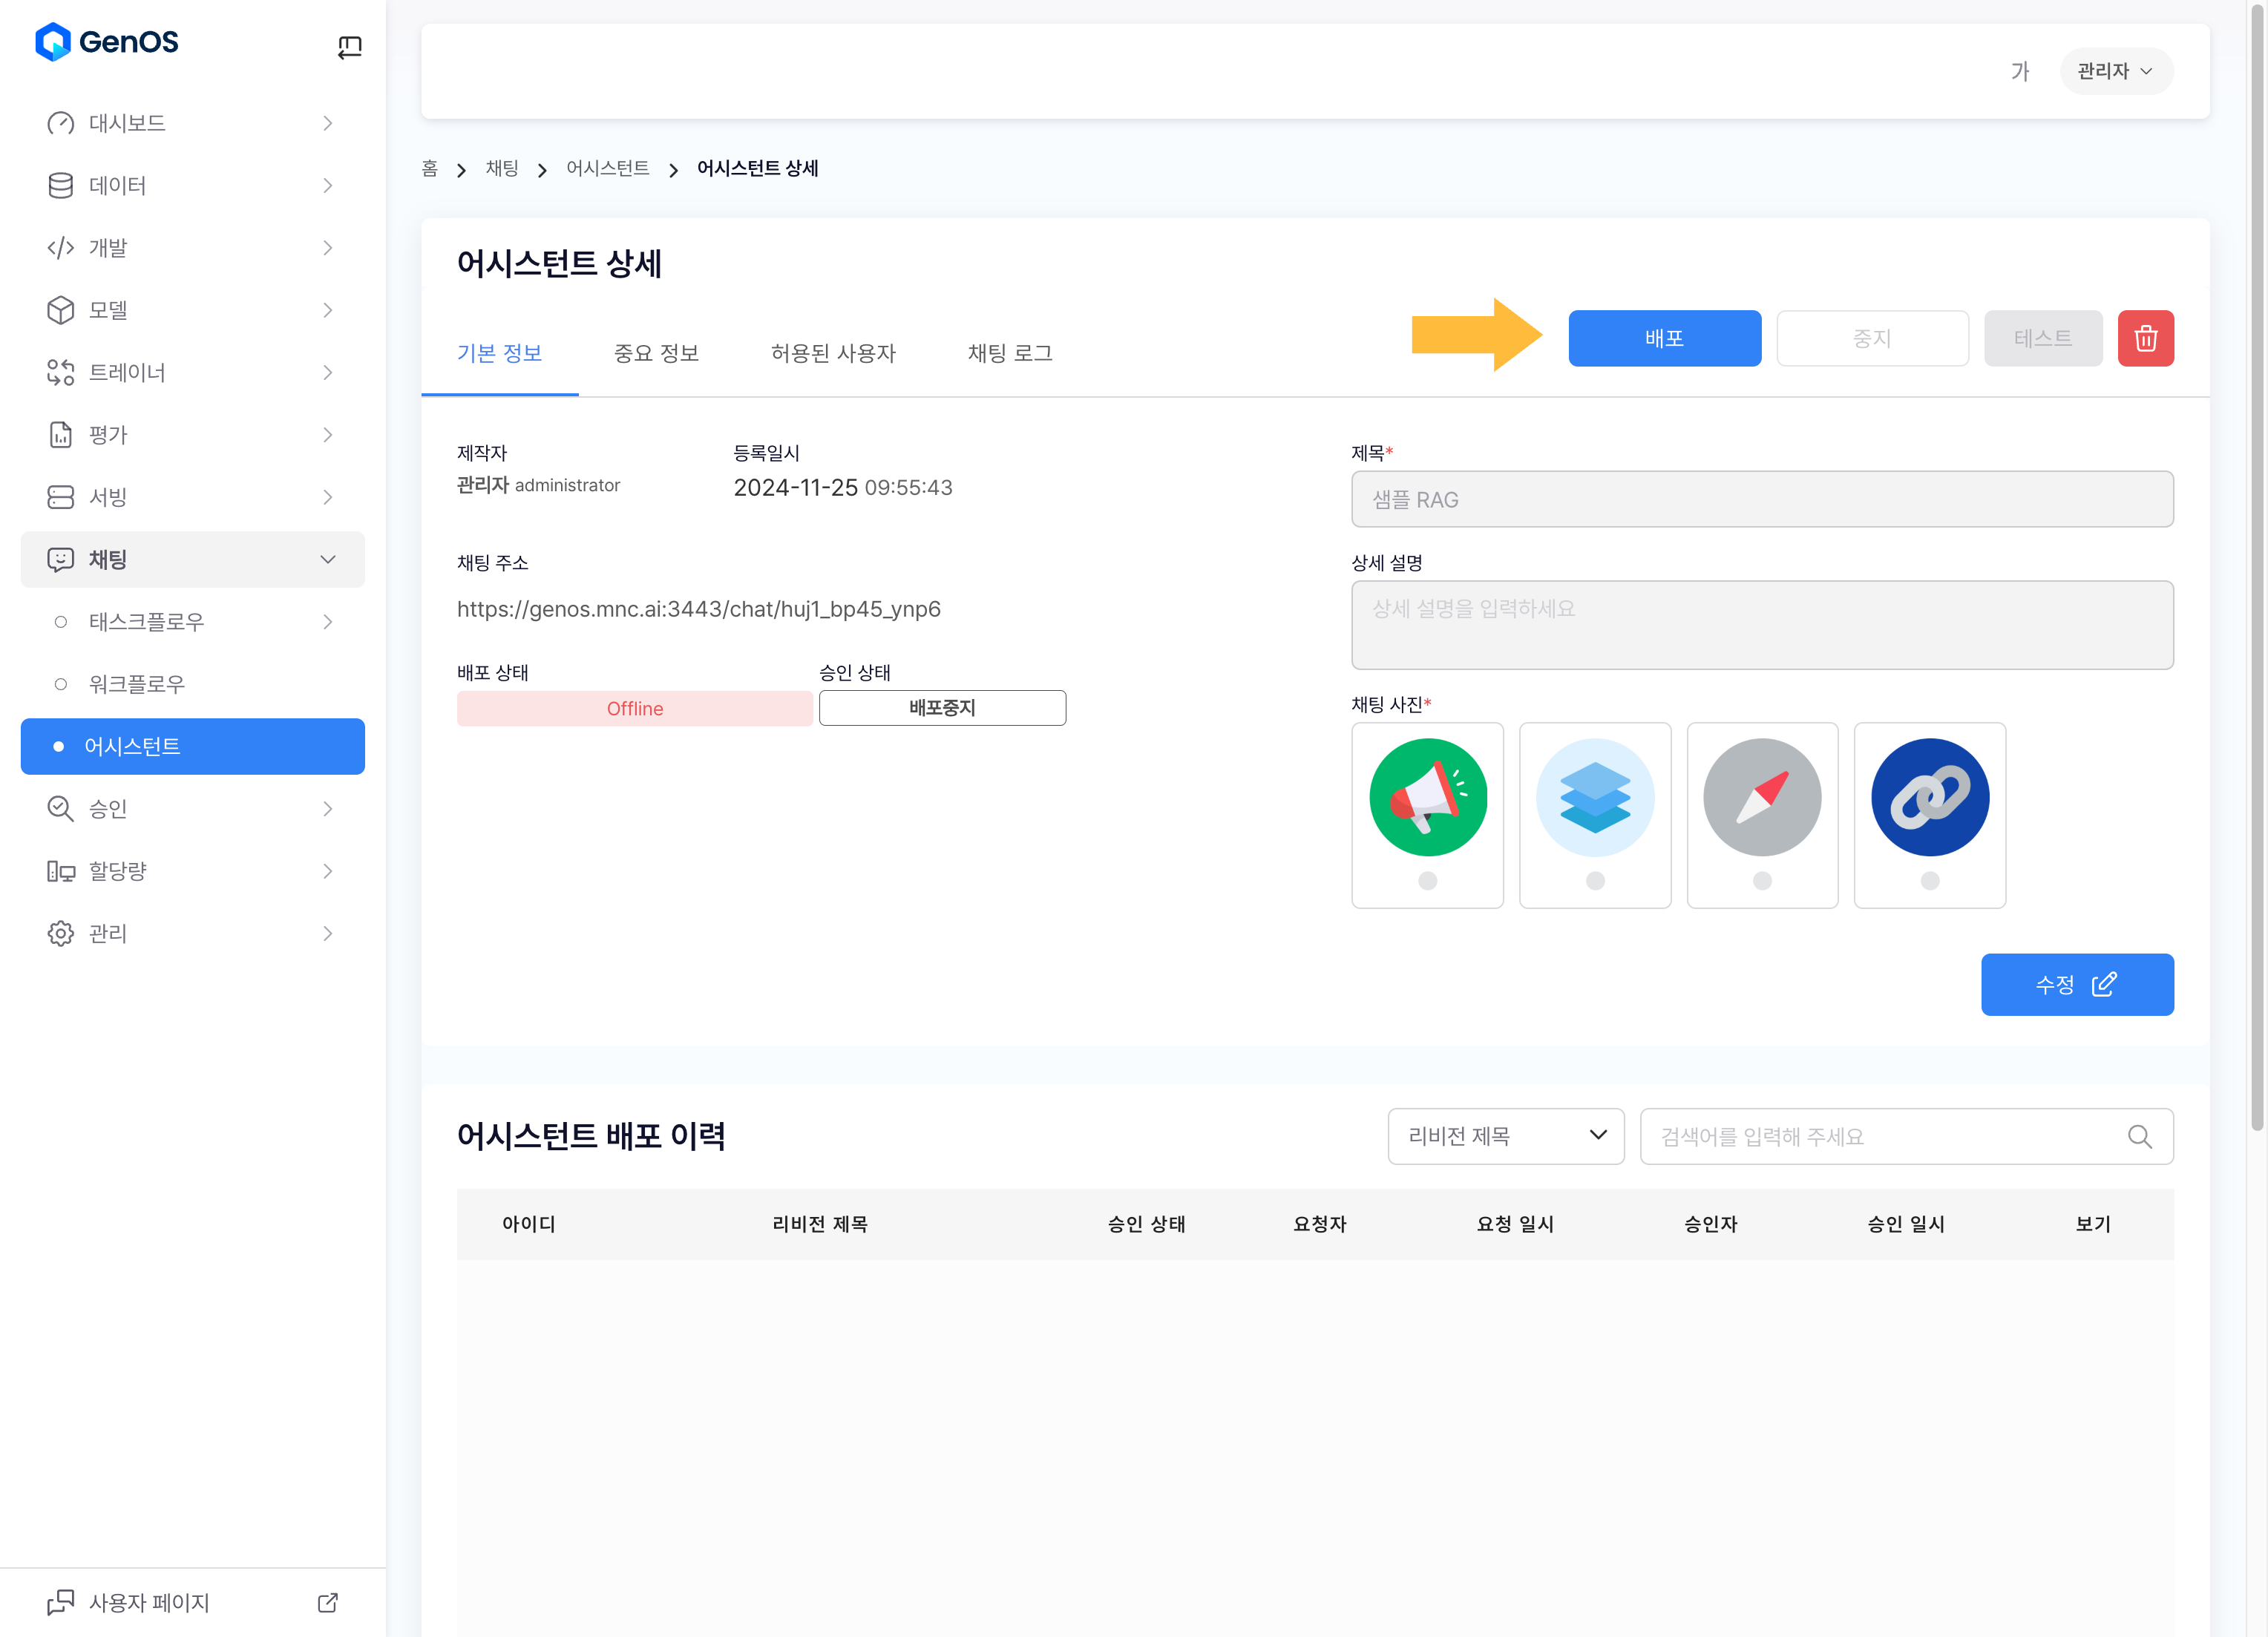Select the green megaphone chat photo

[x=1427, y=797]
